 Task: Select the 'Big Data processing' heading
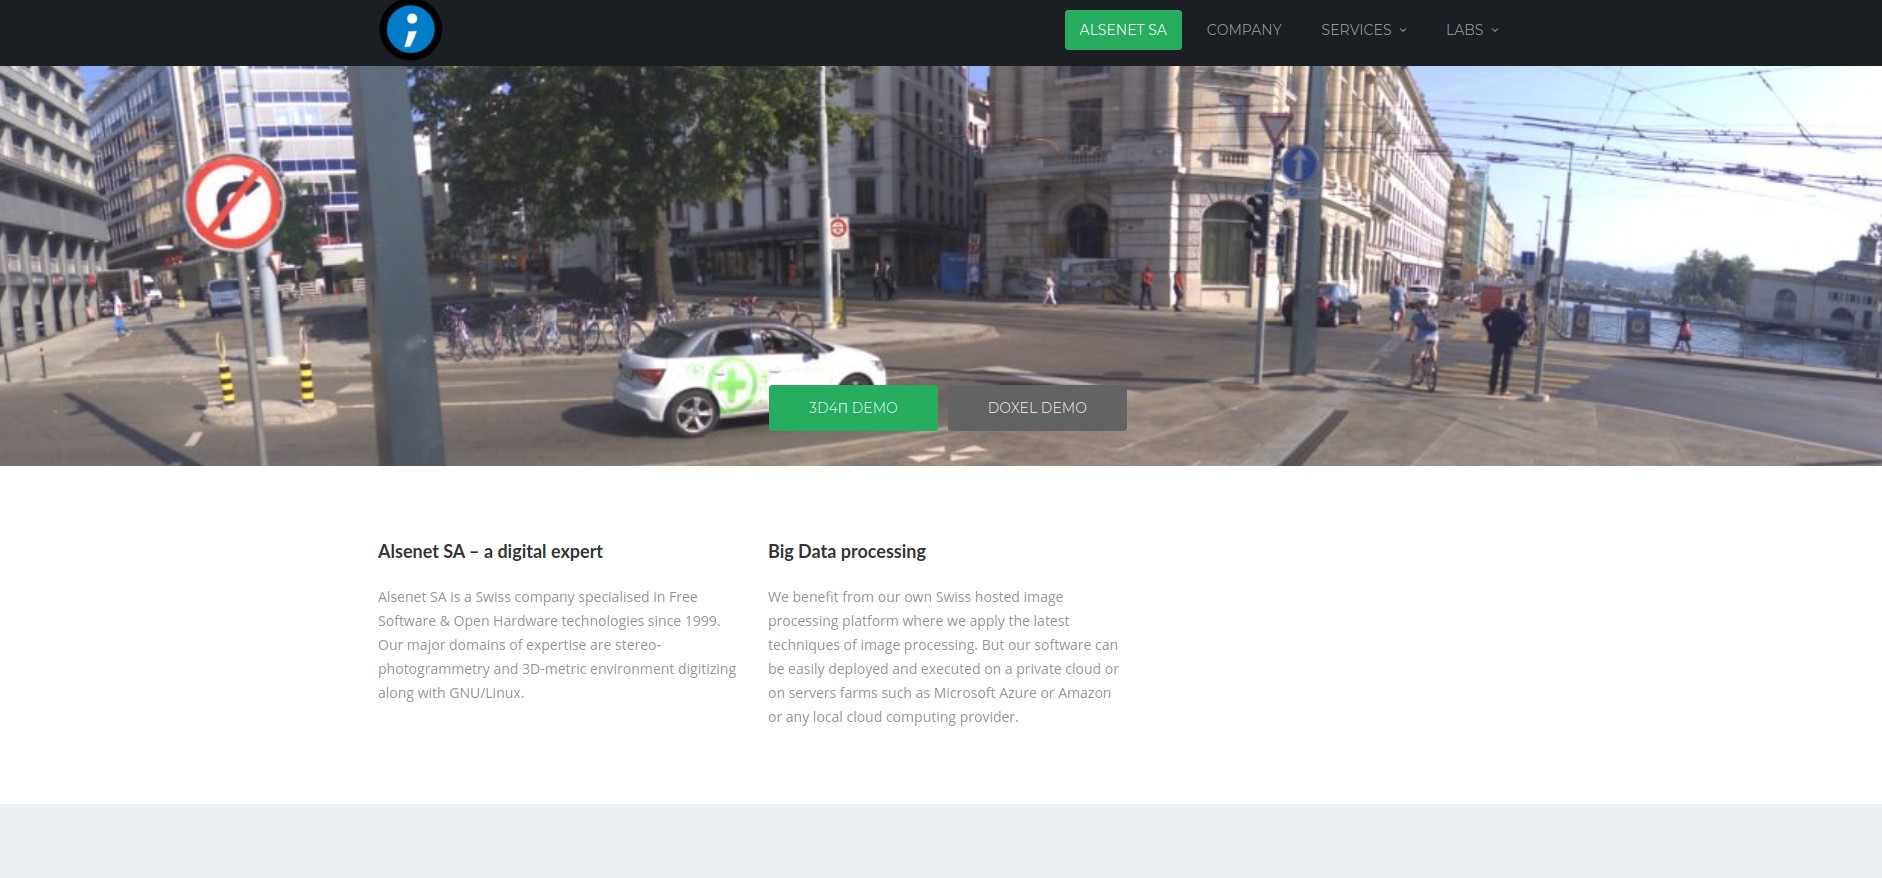point(846,551)
